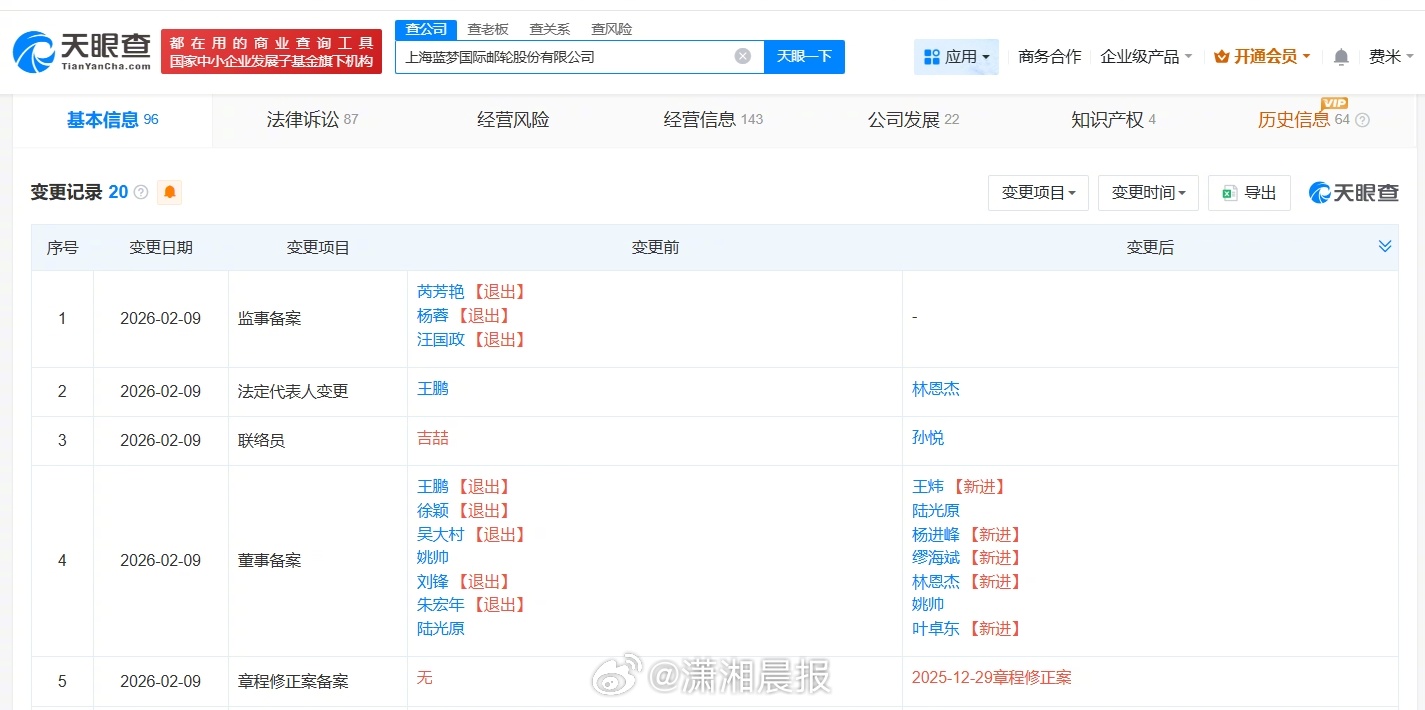The width and height of the screenshot is (1425, 710).
Task: Collapse the table via the double chevron icon
Action: (x=1385, y=245)
